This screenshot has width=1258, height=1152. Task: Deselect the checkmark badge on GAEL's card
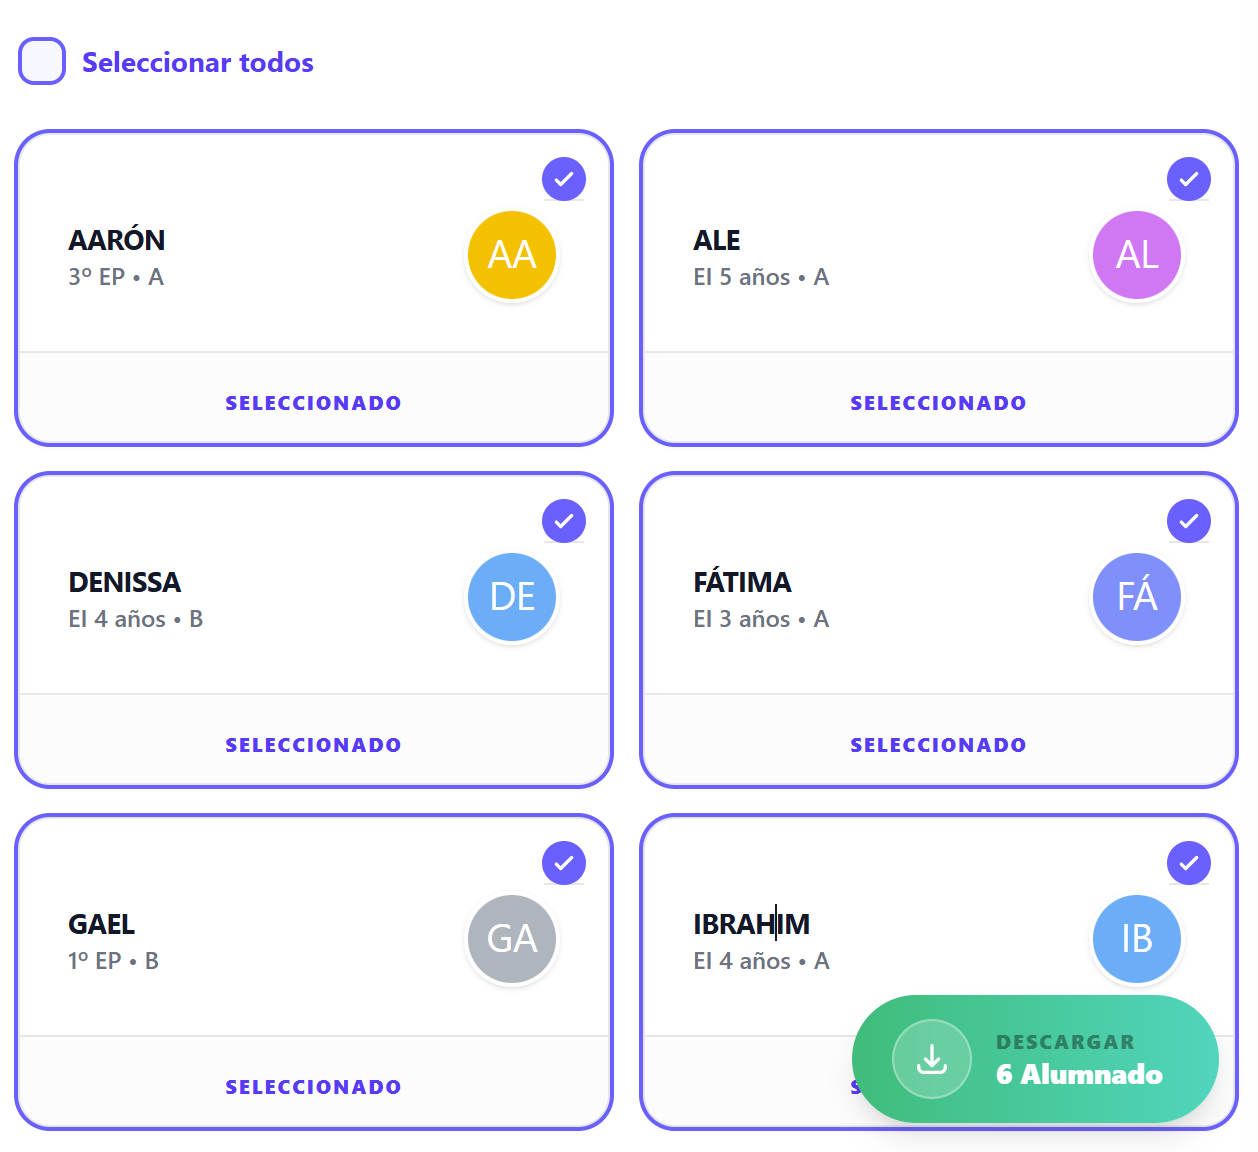564,863
